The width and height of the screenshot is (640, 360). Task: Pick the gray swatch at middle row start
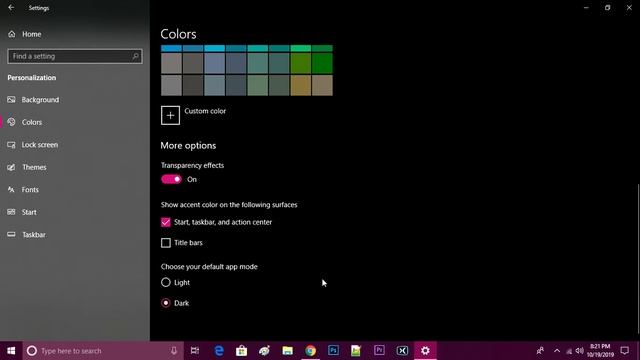[x=171, y=63]
